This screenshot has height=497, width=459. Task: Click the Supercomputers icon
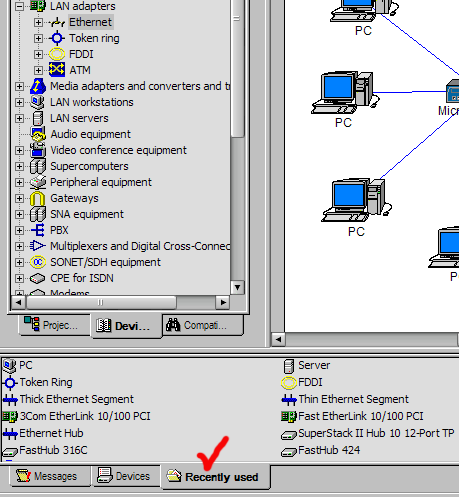tap(38, 166)
